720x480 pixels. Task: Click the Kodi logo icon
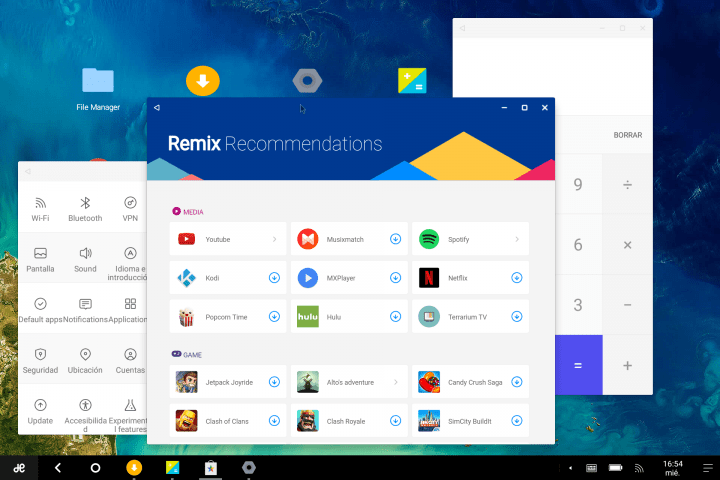(x=186, y=278)
